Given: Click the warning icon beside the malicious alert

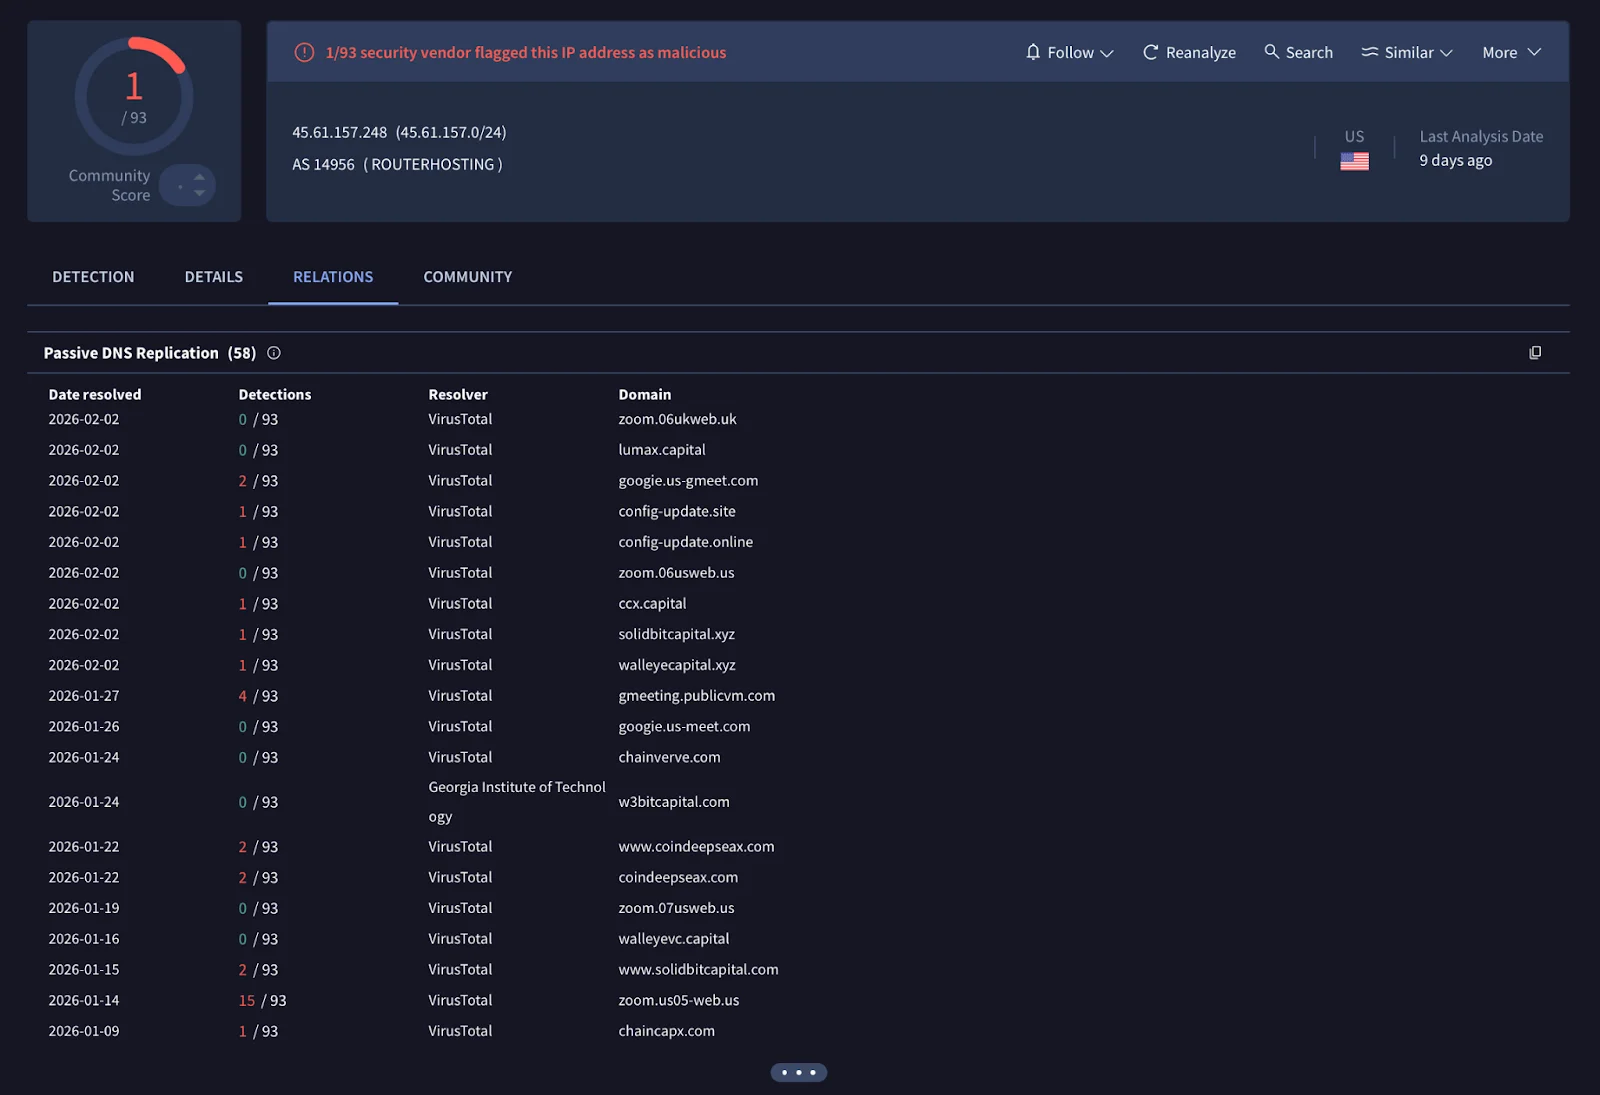Looking at the screenshot, I should [303, 52].
